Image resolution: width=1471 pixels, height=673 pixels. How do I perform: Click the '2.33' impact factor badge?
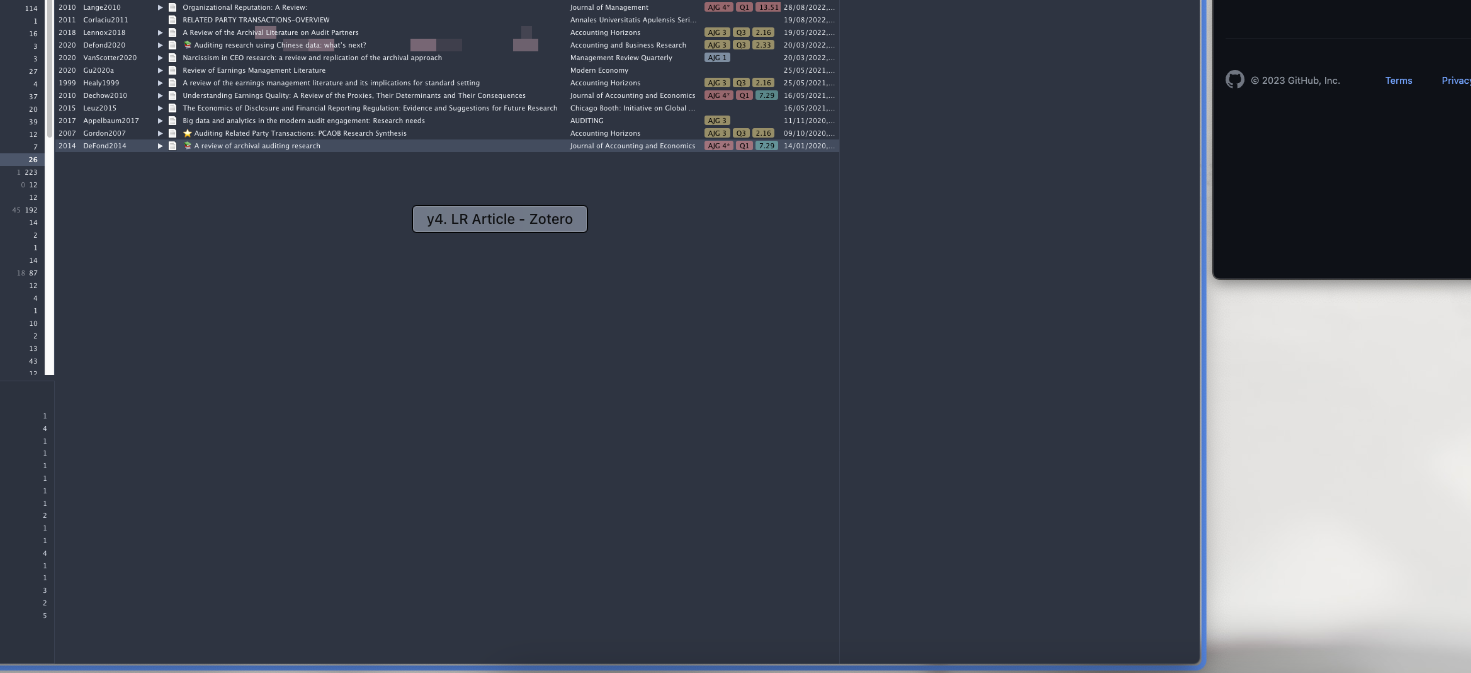pos(763,45)
